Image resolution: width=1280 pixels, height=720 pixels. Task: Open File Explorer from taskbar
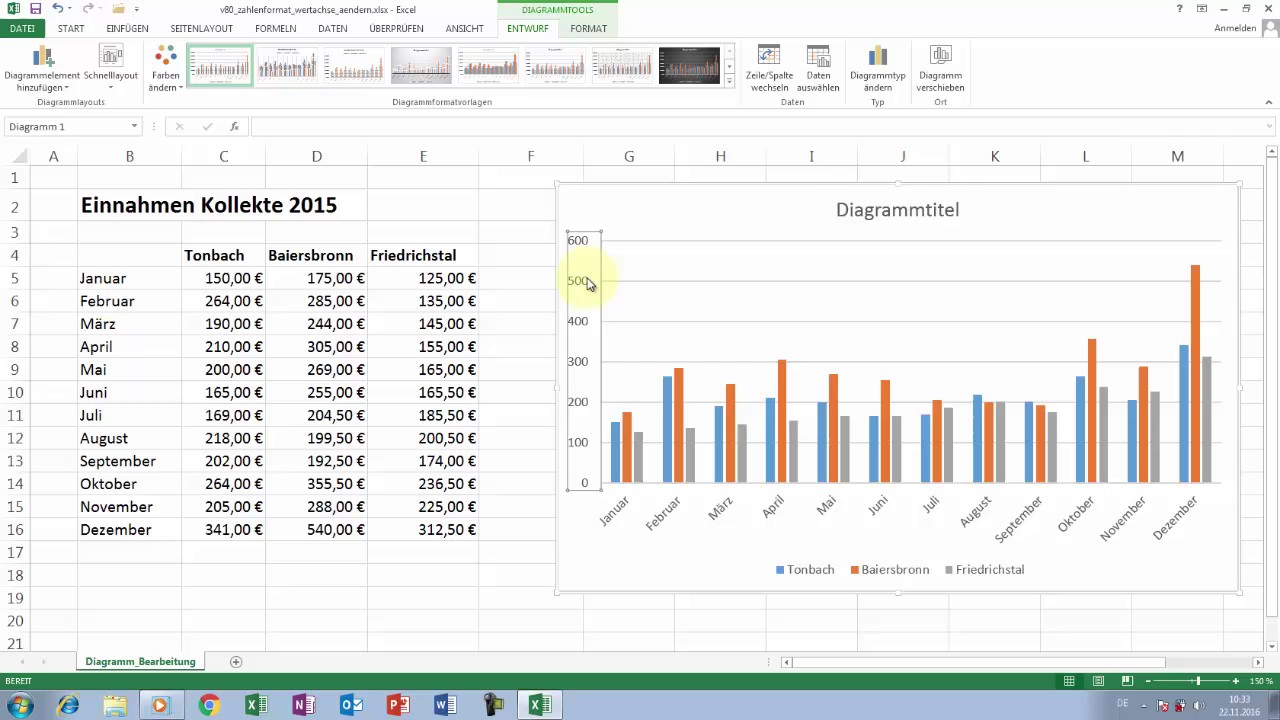[113, 706]
